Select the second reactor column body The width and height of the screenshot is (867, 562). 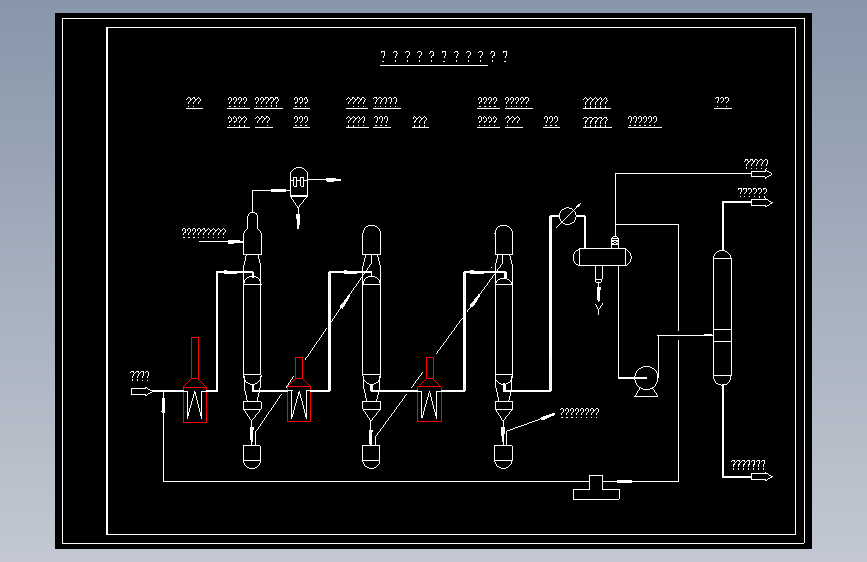(x=371, y=330)
